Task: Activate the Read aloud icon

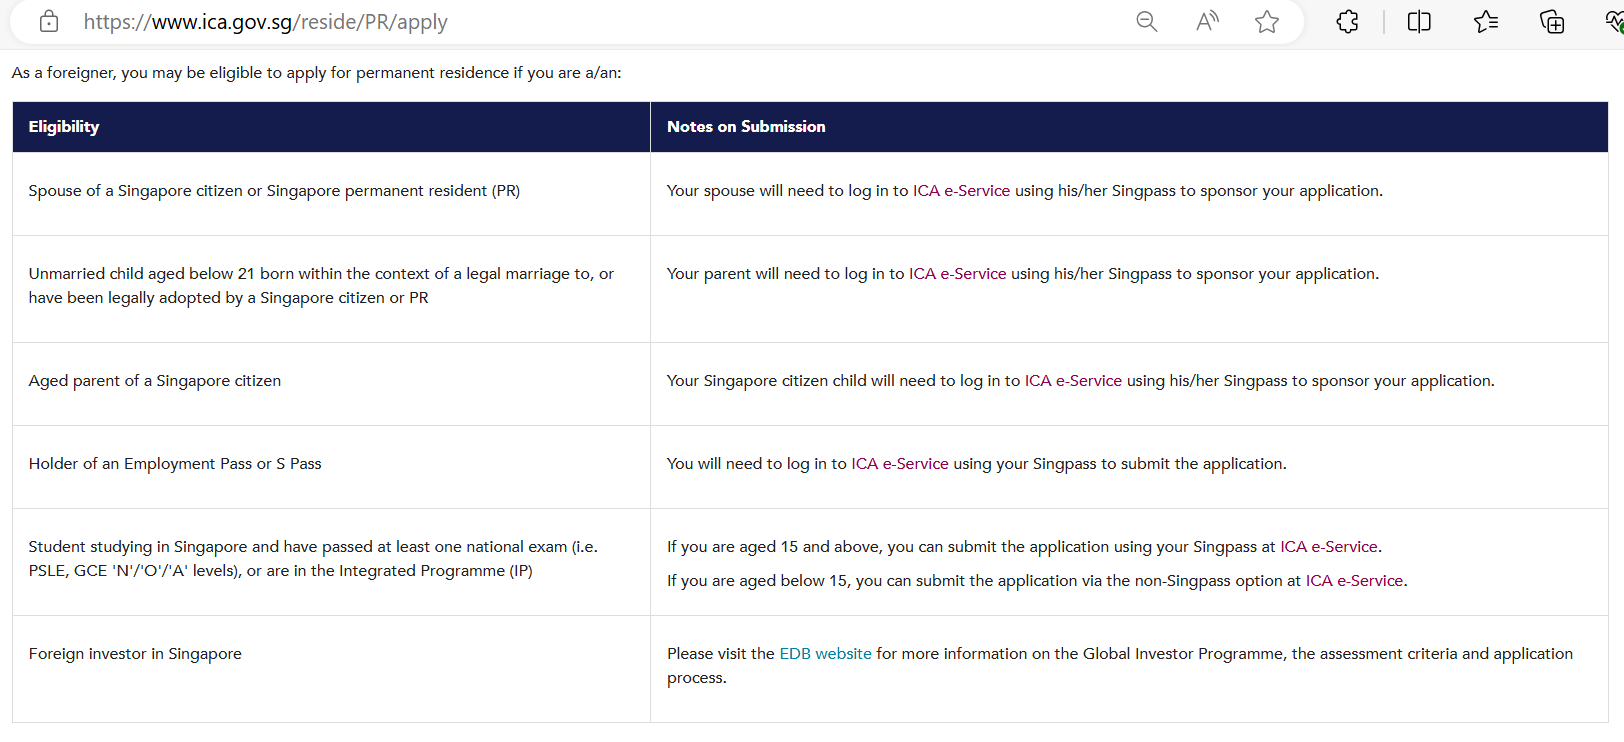Action: (x=1207, y=21)
